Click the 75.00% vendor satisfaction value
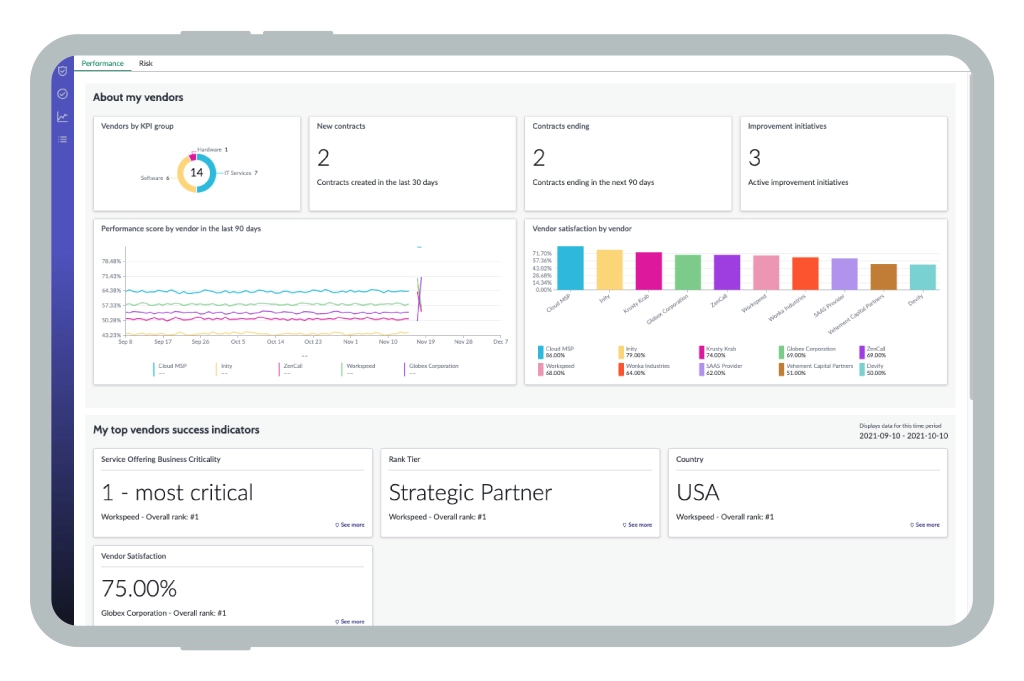This screenshot has width=1024, height=681. 139,589
